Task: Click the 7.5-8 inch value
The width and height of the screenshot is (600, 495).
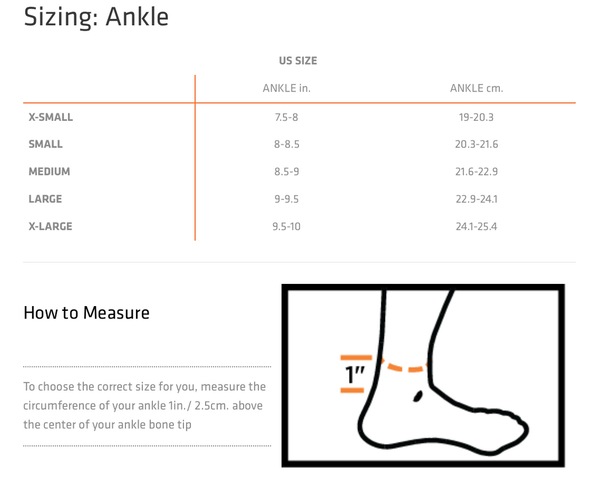Action: coord(286,117)
